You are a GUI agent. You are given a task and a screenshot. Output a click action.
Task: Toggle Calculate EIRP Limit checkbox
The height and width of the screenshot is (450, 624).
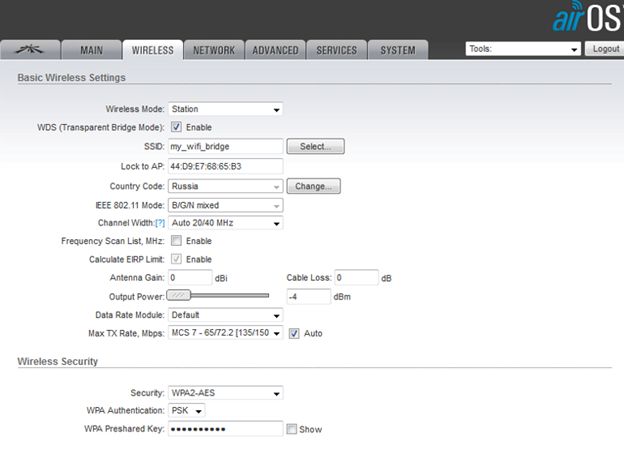pyautogui.click(x=176, y=259)
